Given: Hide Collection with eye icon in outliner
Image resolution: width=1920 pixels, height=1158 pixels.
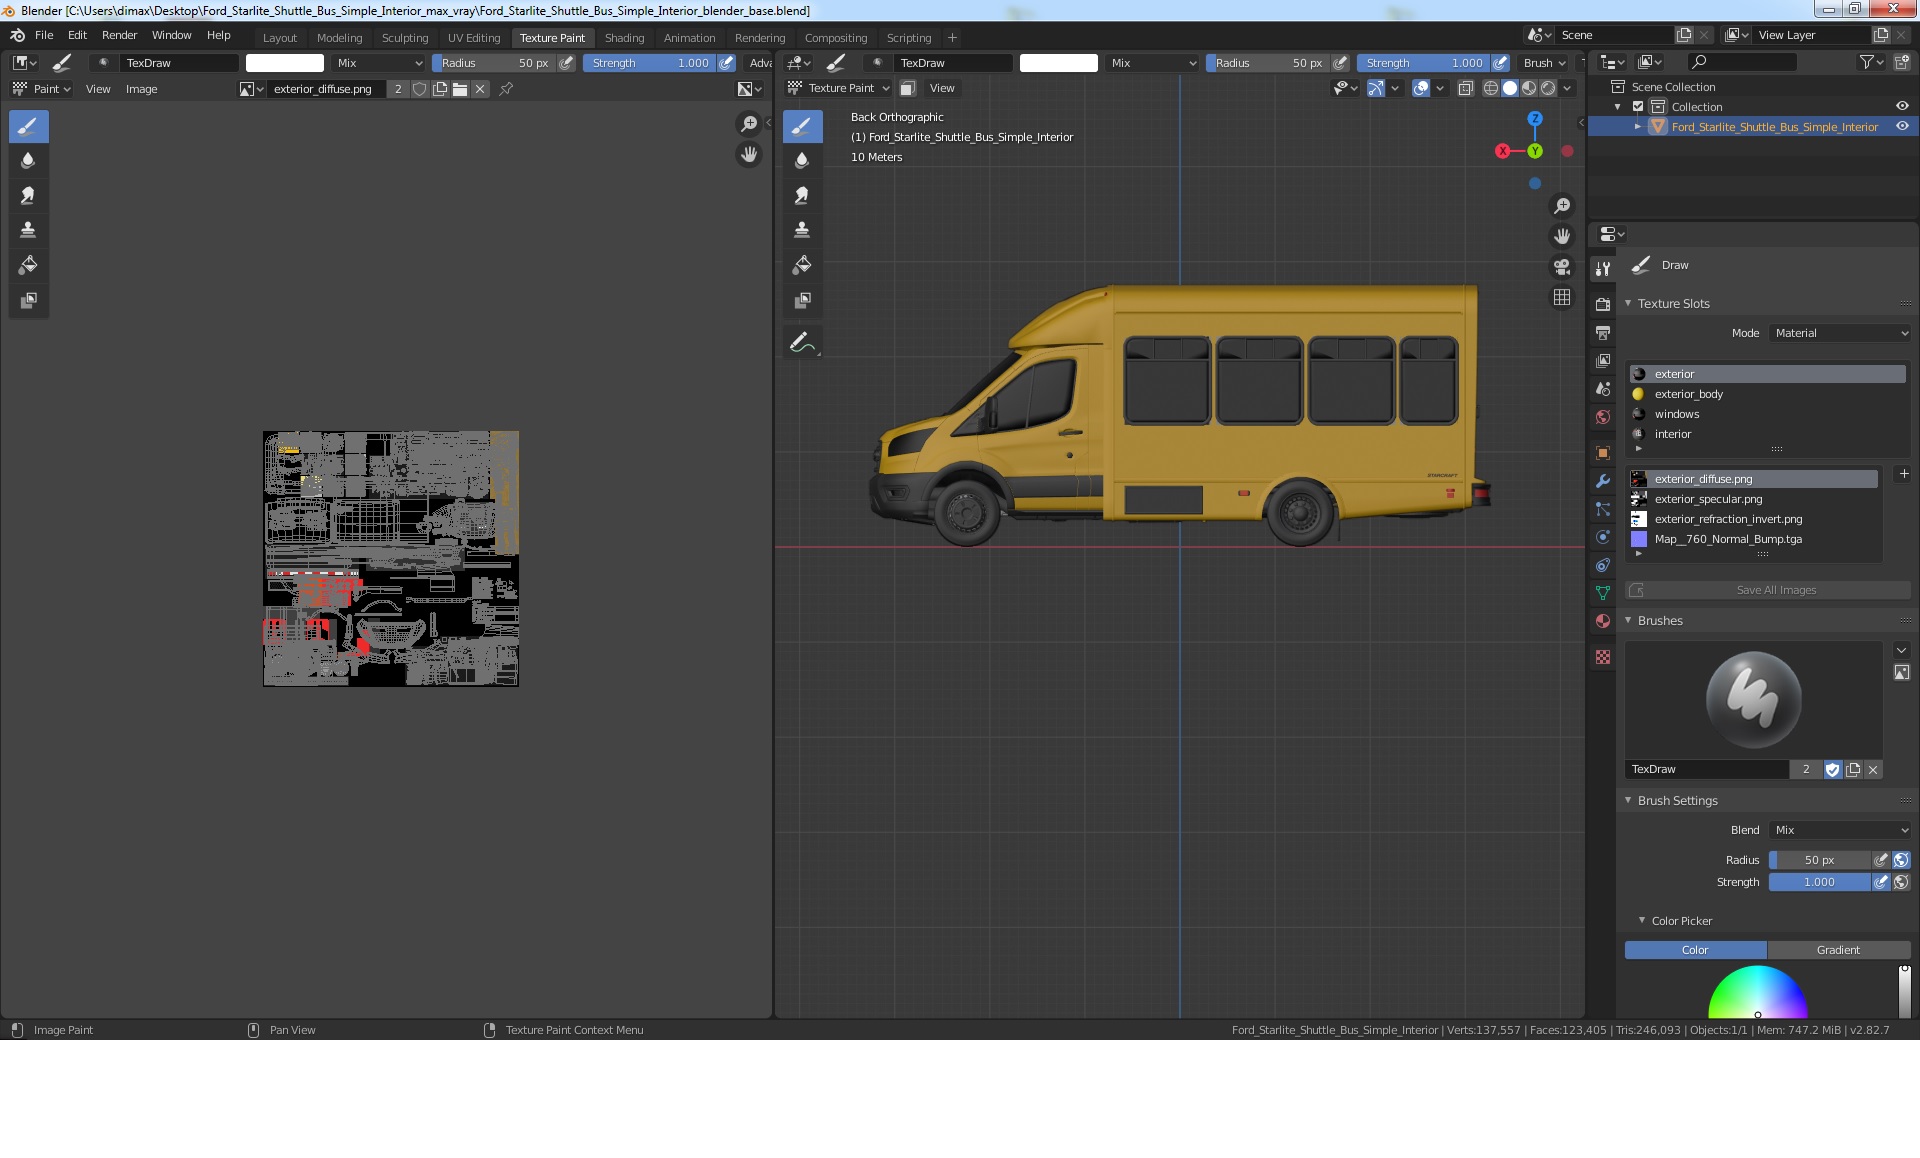Looking at the screenshot, I should tap(1902, 107).
